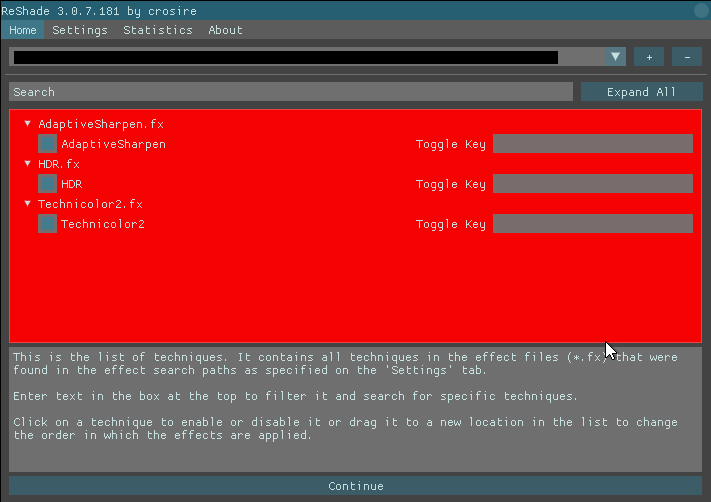
Task: Collapse the AdaptiveSharpen.fx tree node
Action: click(x=28, y=124)
